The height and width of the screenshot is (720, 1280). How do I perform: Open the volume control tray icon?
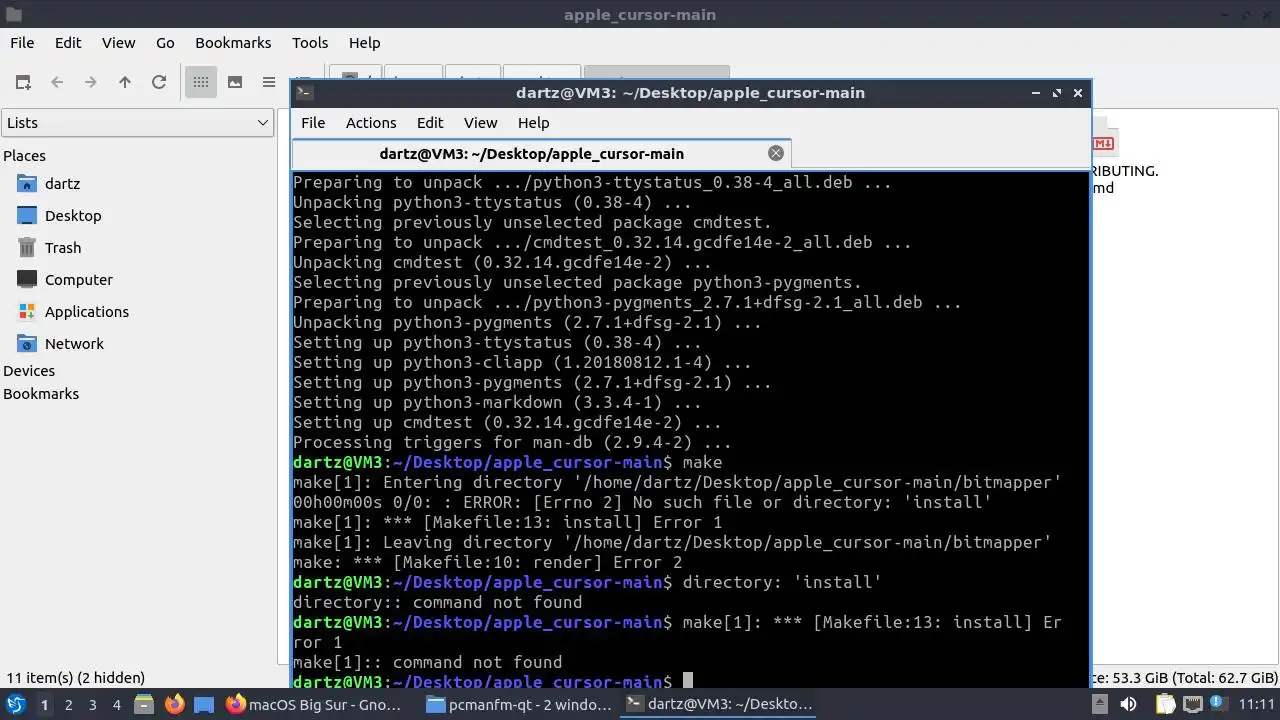tap(1128, 705)
